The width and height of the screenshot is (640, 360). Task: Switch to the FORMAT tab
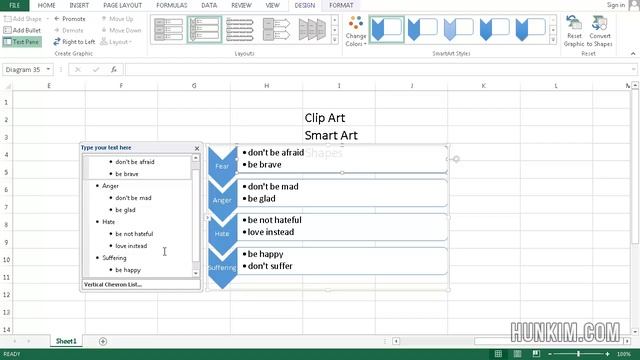click(x=341, y=5)
